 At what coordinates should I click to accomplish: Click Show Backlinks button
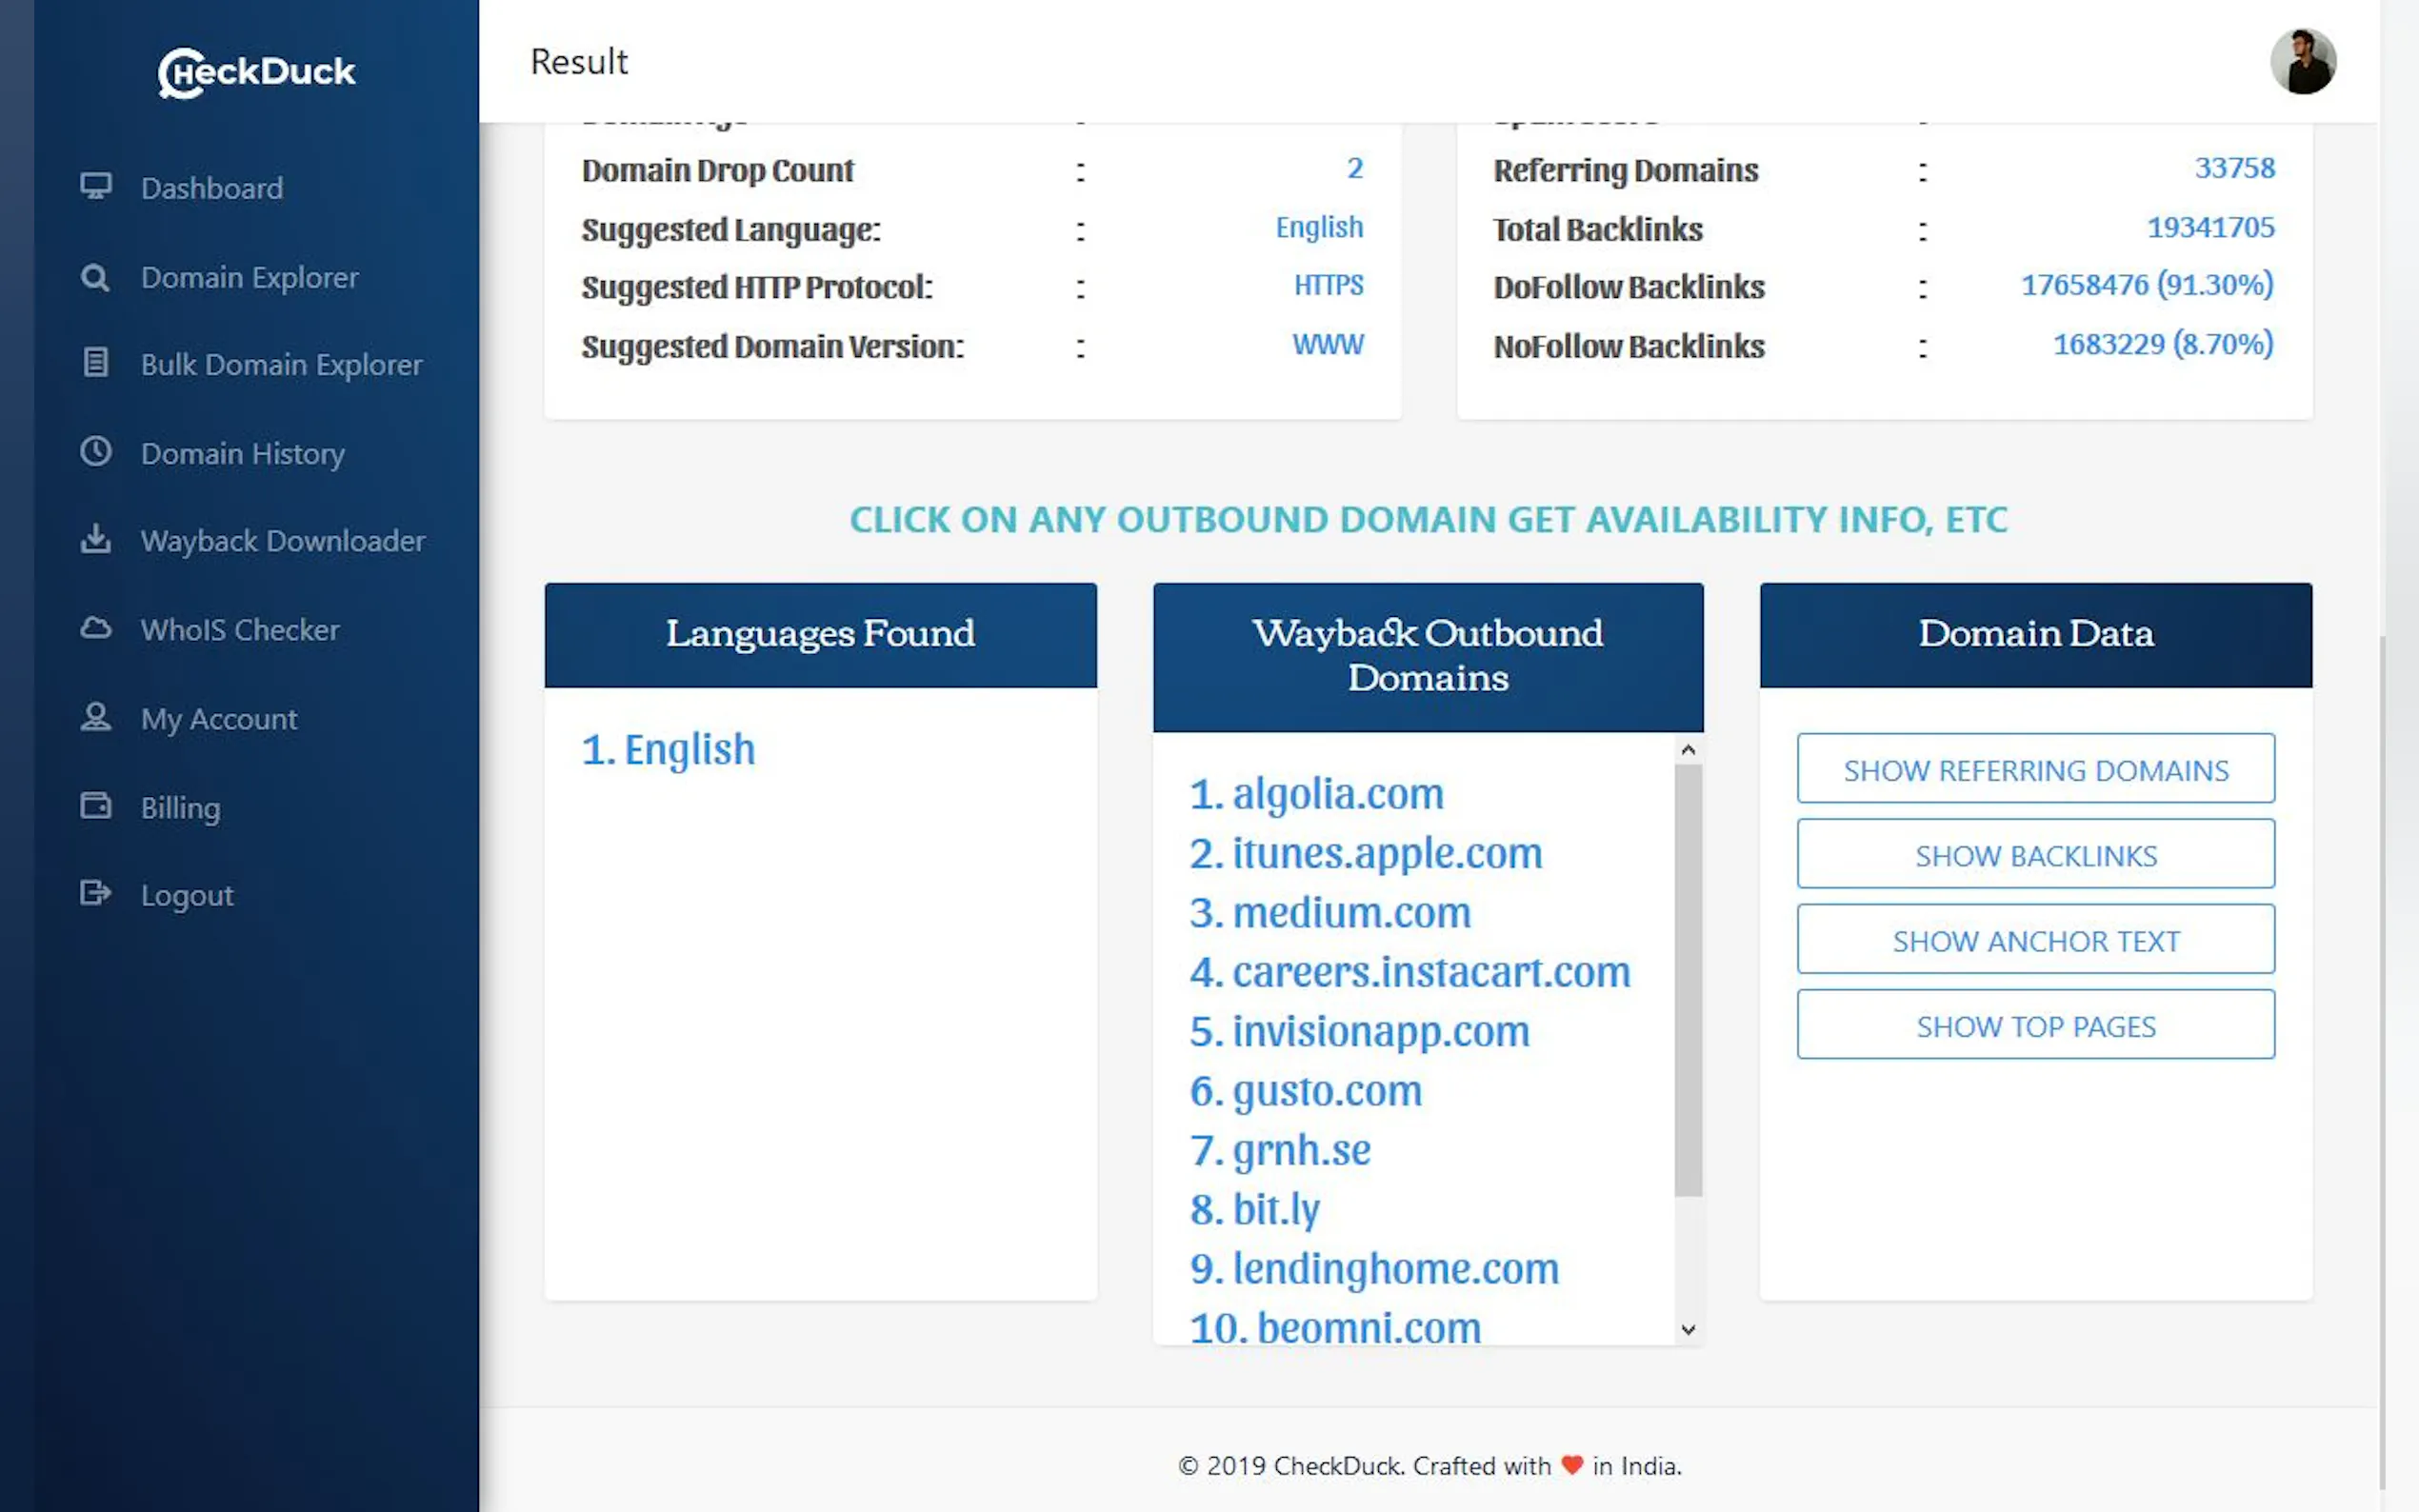(x=2035, y=854)
